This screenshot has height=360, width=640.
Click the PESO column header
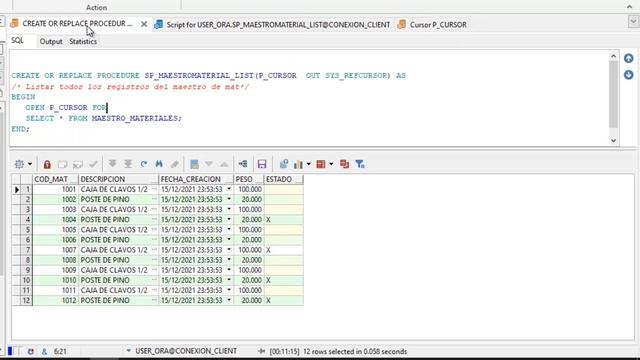click(249, 179)
